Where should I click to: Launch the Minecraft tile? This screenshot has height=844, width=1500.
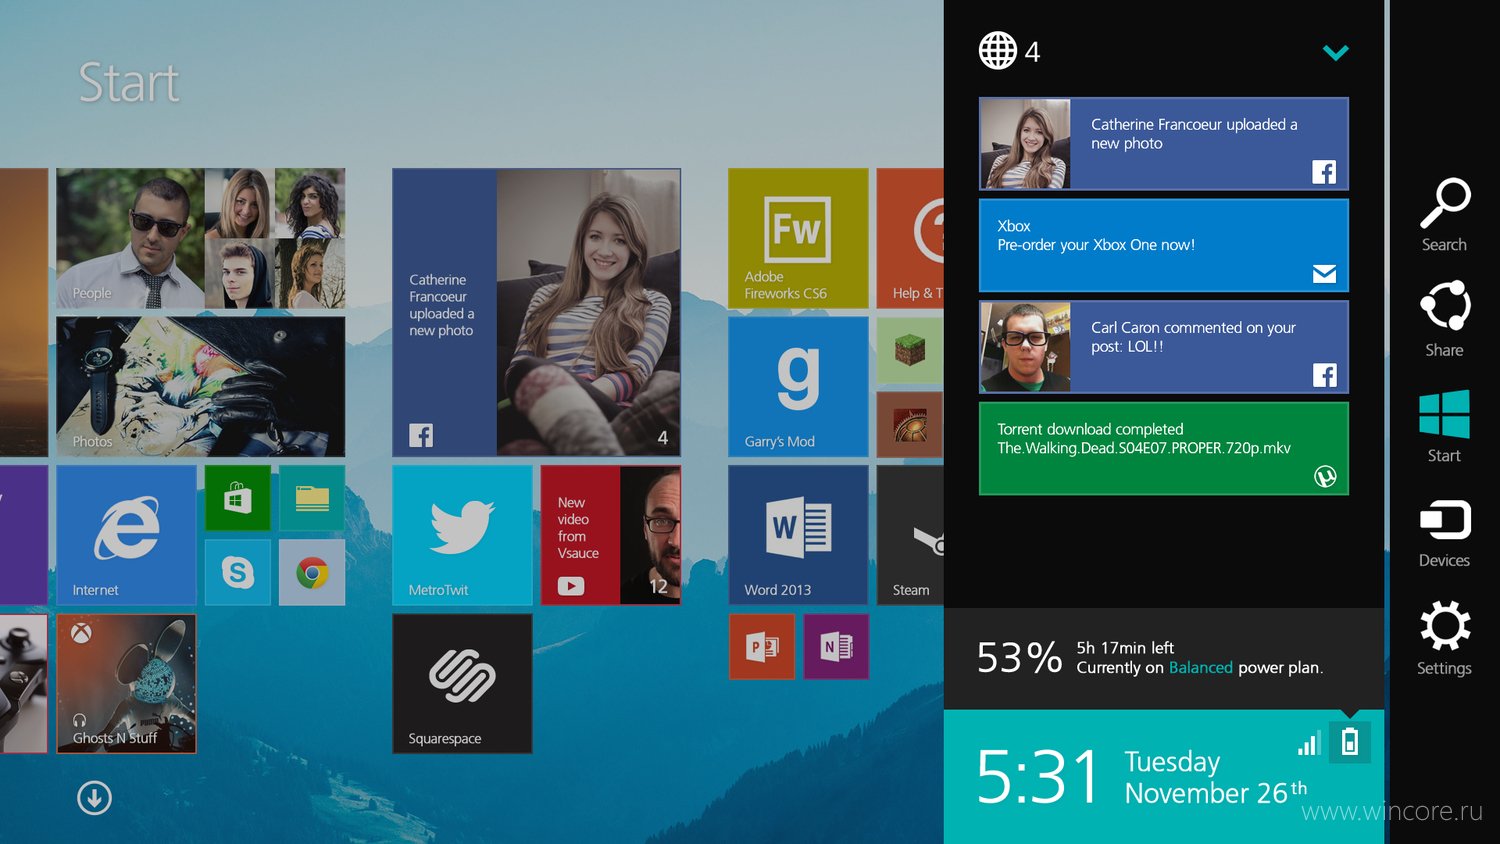pyautogui.click(x=910, y=350)
